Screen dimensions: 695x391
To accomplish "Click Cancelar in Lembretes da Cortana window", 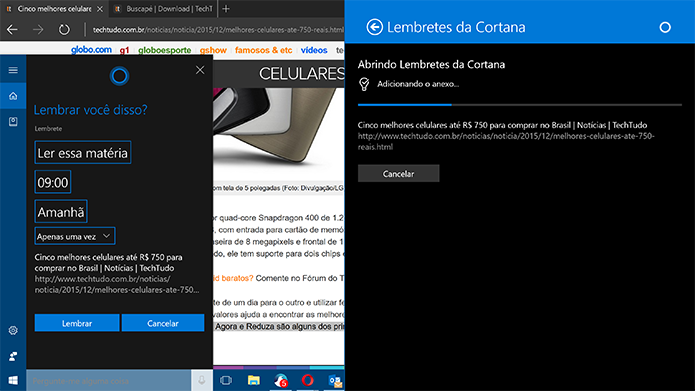I will click(x=398, y=173).
